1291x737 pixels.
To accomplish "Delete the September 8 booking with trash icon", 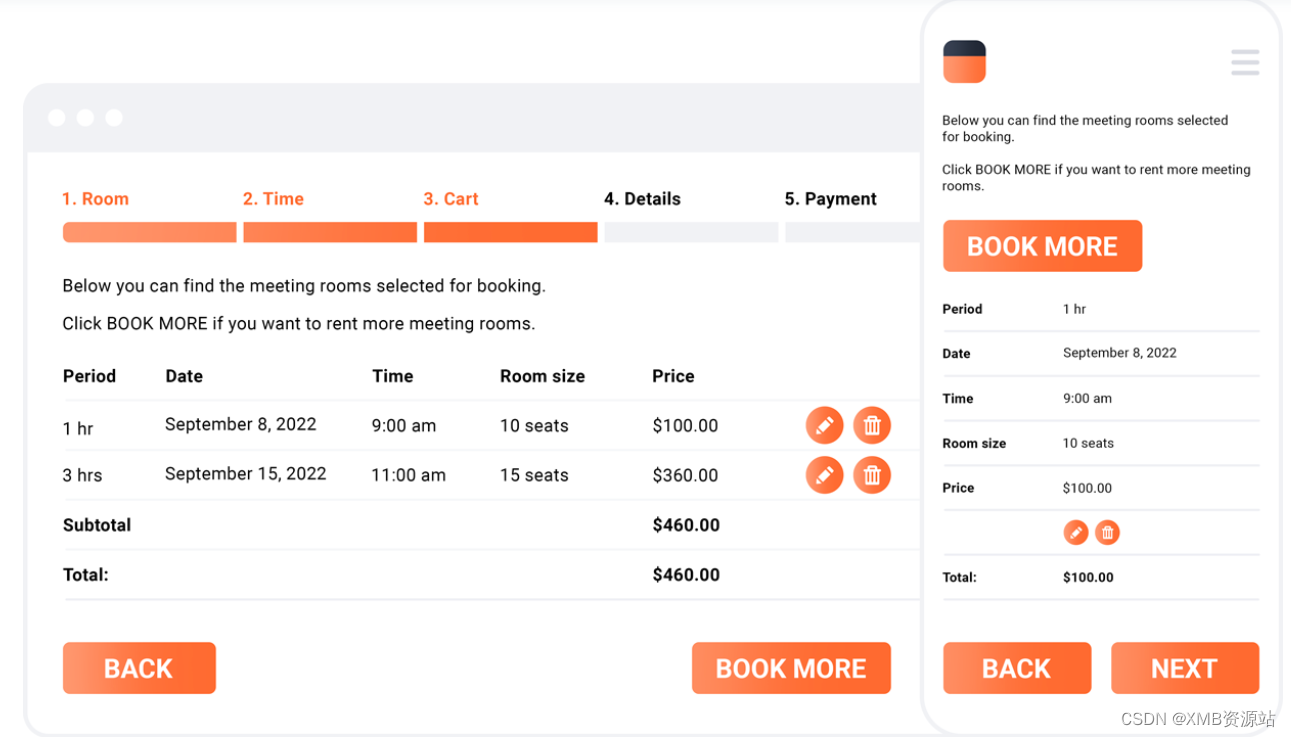I will point(872,425).
